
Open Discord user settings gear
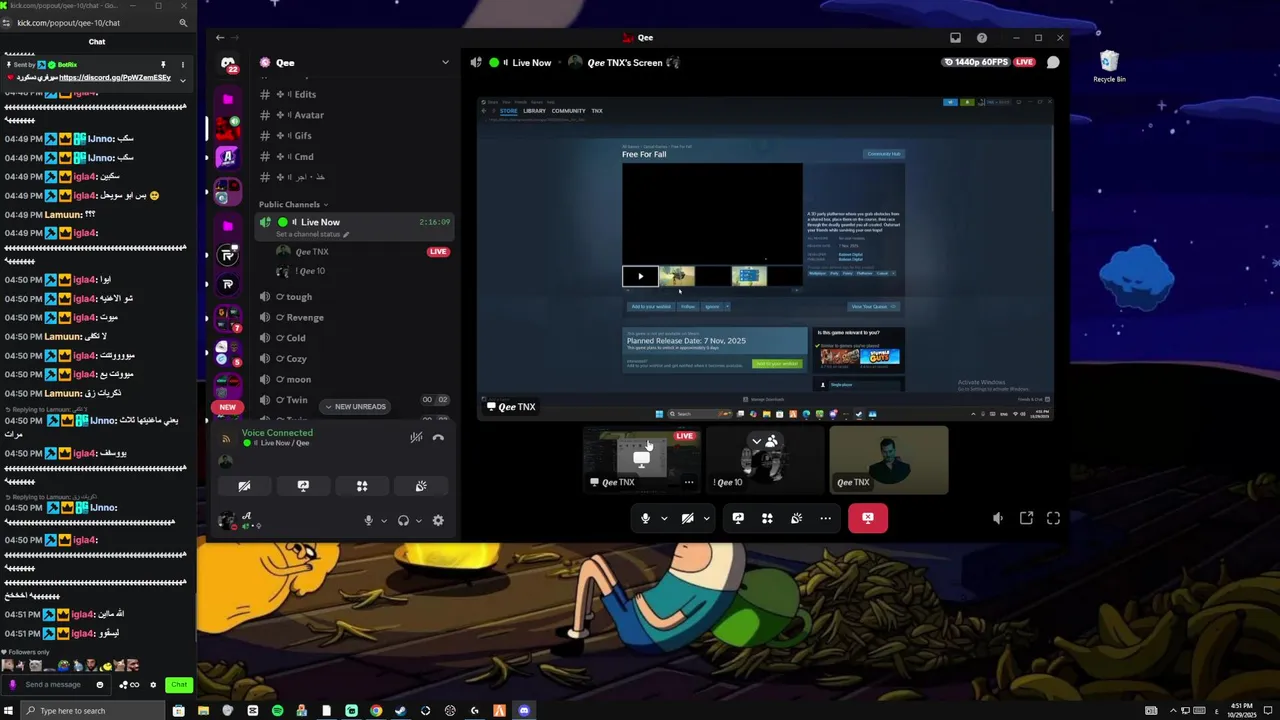(x=438, y=520)
